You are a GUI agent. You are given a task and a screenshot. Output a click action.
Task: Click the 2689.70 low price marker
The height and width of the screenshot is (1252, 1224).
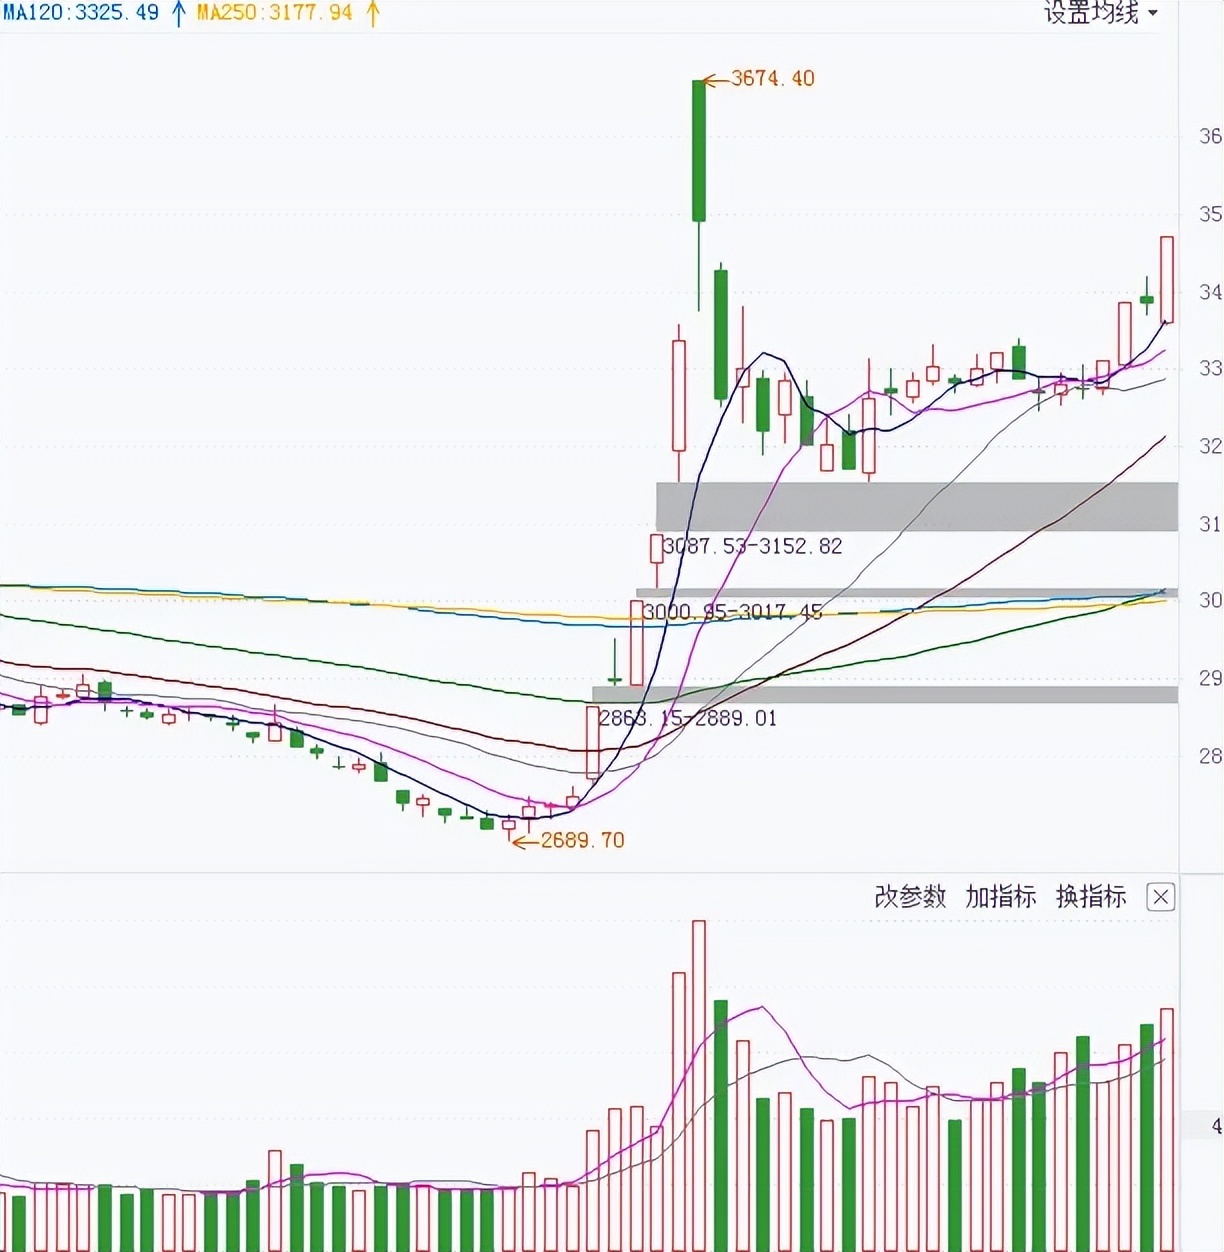pos(582,840)
